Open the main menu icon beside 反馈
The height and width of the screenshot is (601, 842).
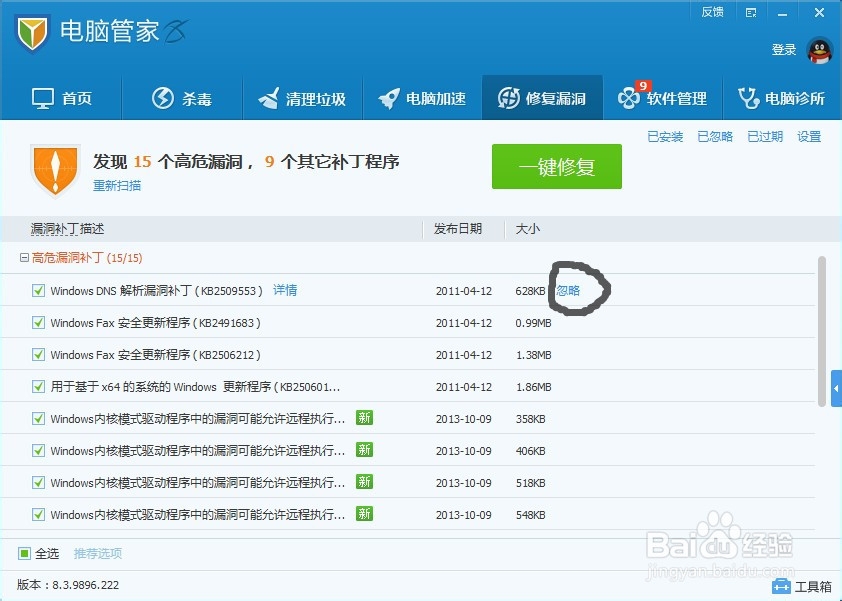pos(751,13)
